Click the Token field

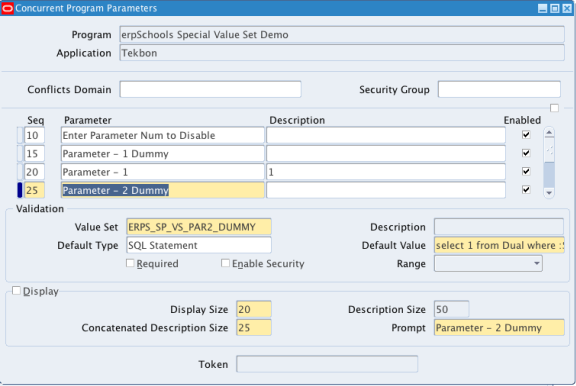327,364
